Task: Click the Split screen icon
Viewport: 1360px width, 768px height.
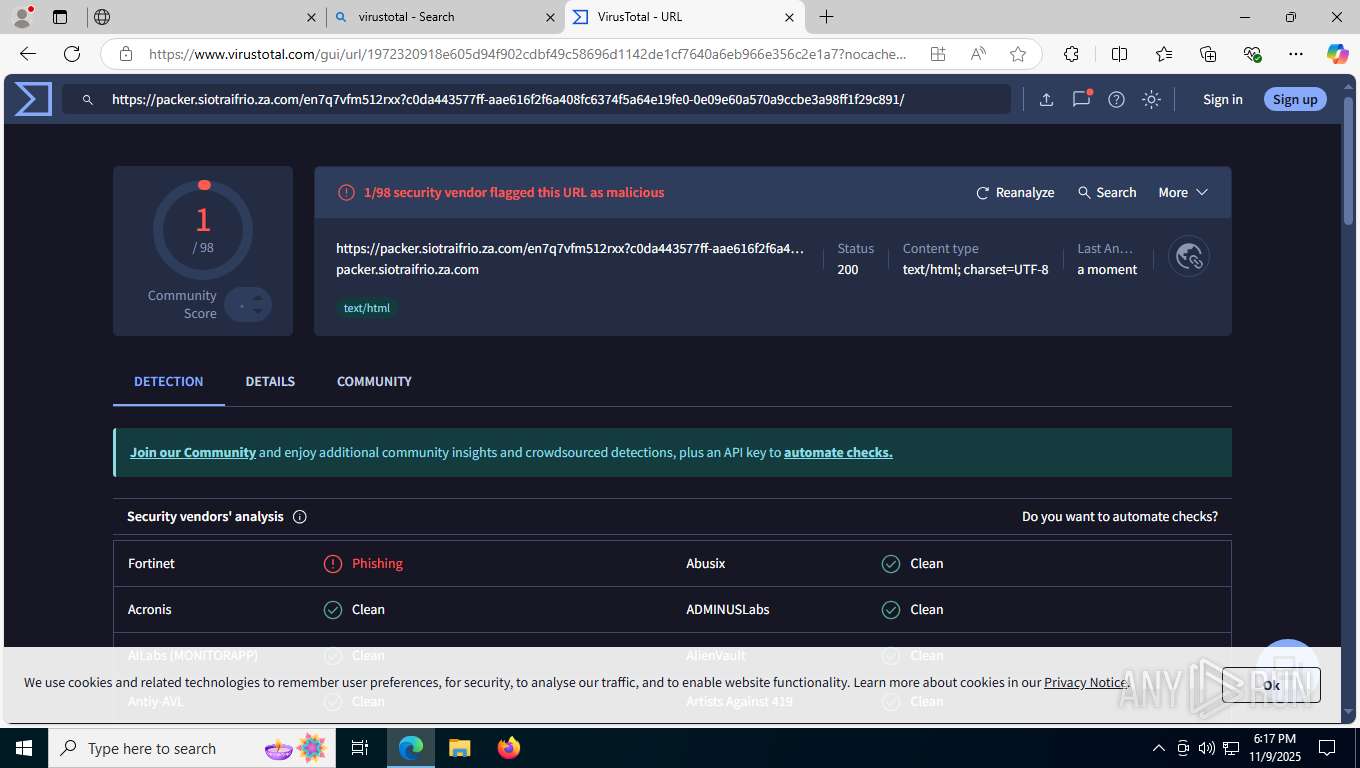Action: [x=1119, y=54]
